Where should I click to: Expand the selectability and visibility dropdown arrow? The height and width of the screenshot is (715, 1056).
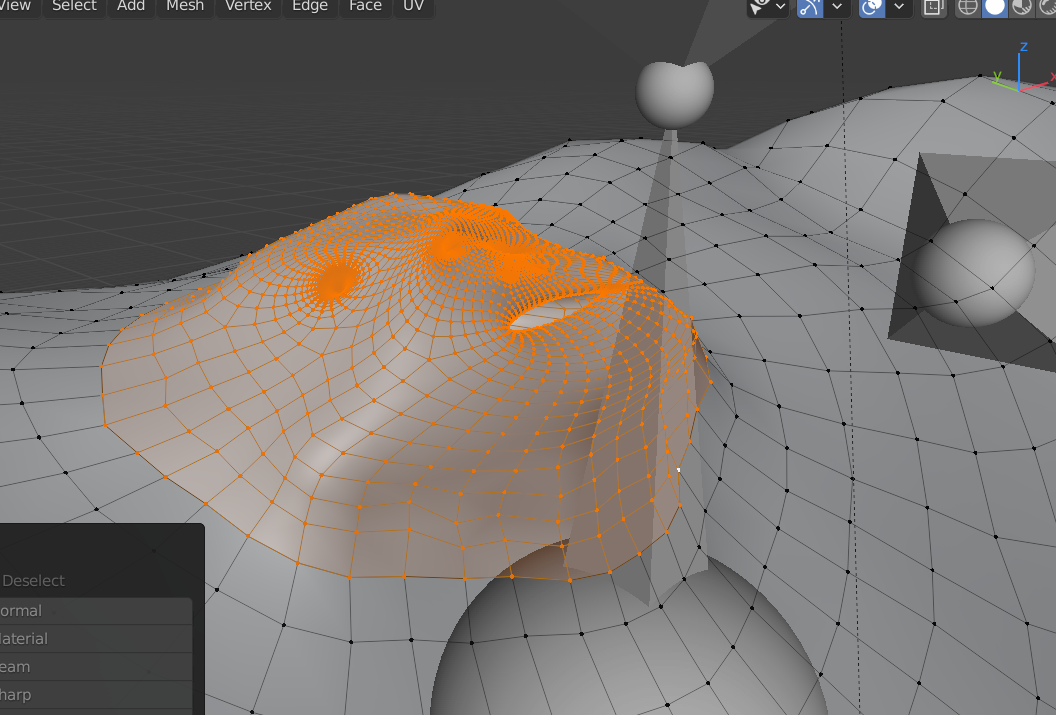pos(781,7)
